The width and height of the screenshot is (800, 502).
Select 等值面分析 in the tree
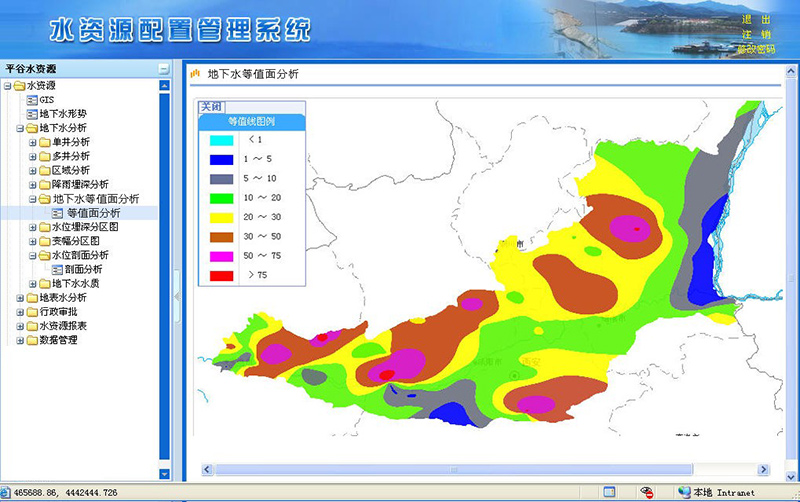93,213
